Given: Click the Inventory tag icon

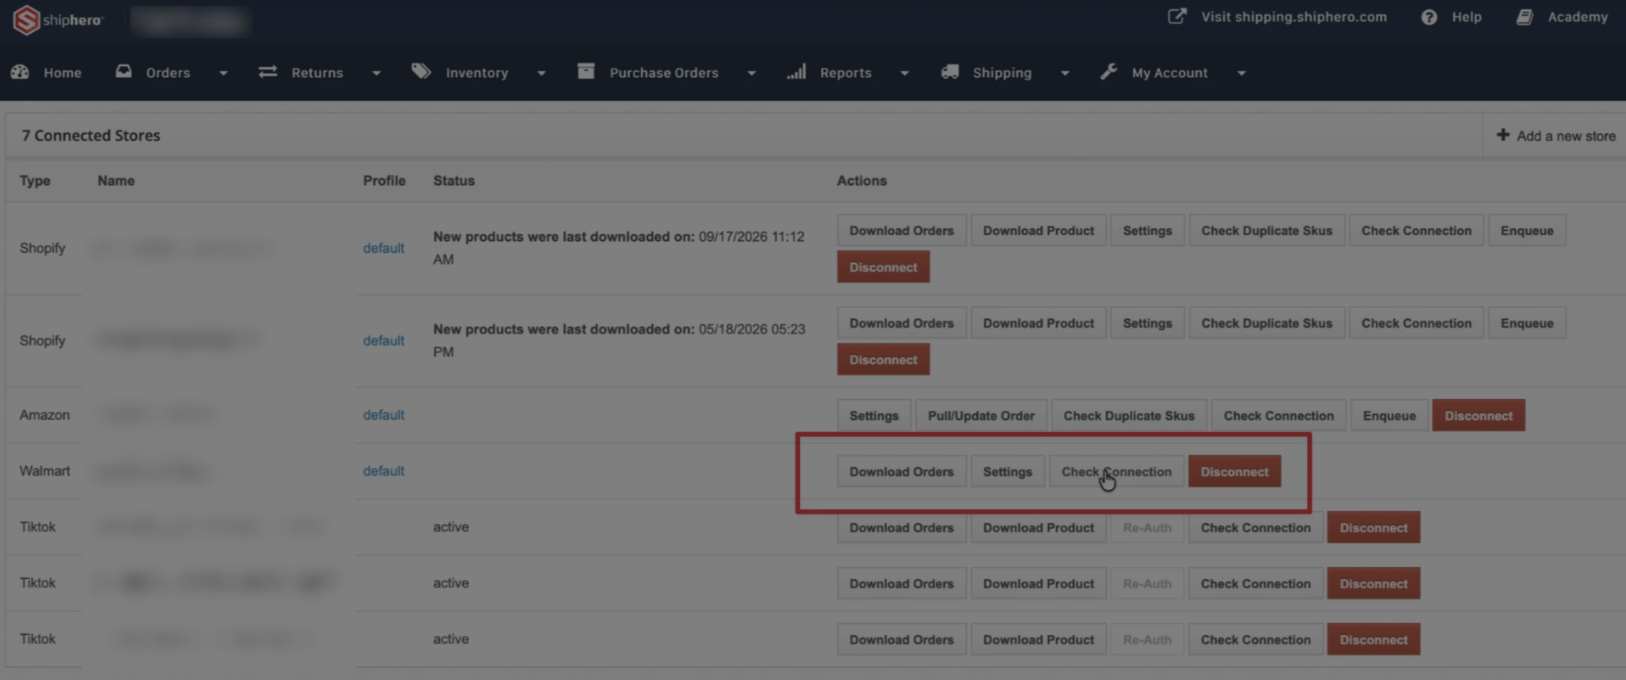Looking at the screenshot, I should (x=421, y=72).
